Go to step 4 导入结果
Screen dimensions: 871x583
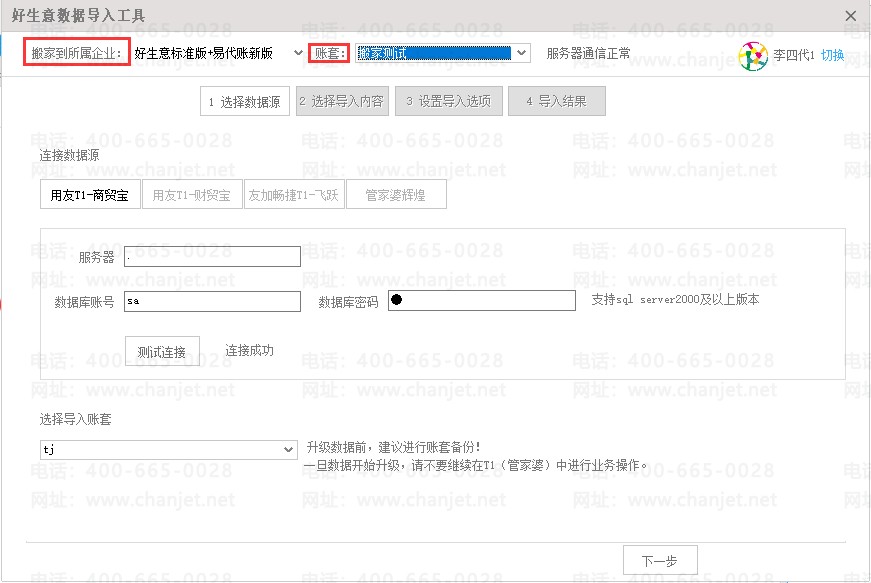tap(557, 101)
